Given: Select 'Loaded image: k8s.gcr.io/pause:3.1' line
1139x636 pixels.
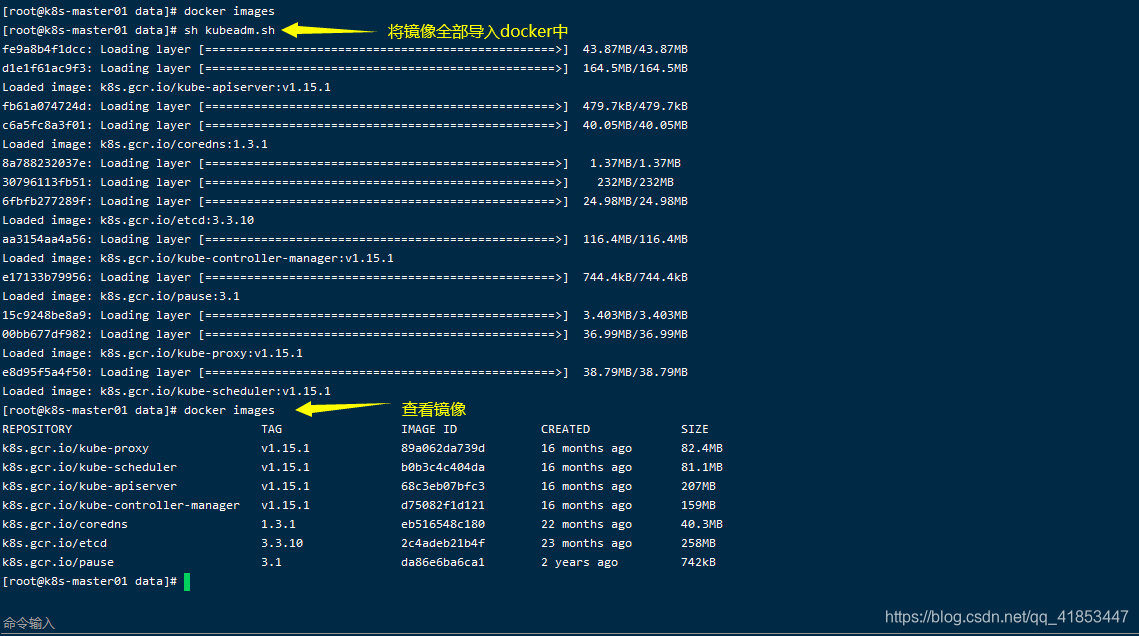Looking at the screenshot, I should pyautogui.click(x=121, y=296).
